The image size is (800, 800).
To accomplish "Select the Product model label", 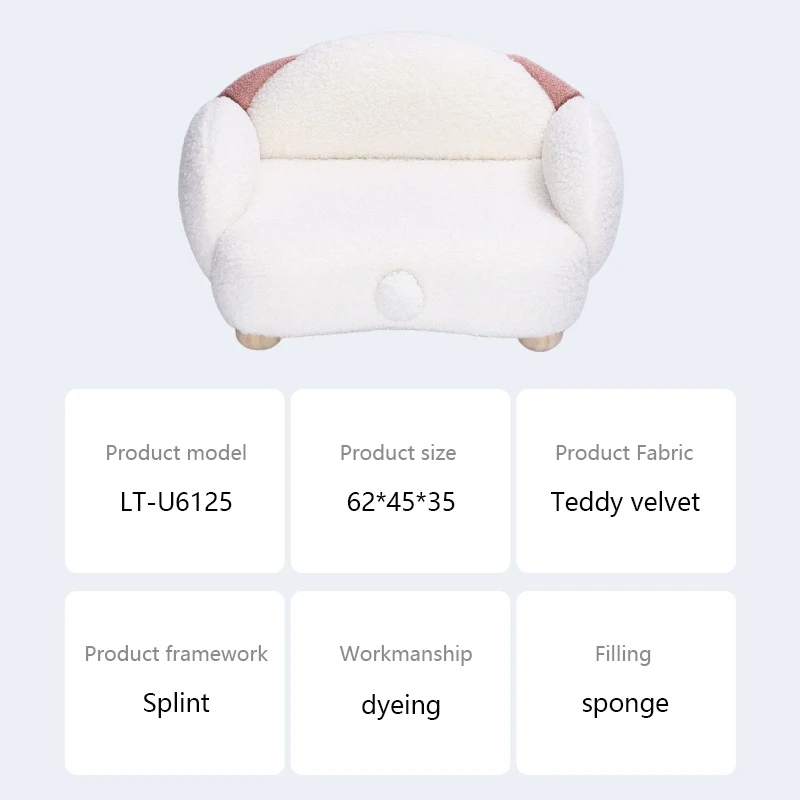I will (176, 453).
